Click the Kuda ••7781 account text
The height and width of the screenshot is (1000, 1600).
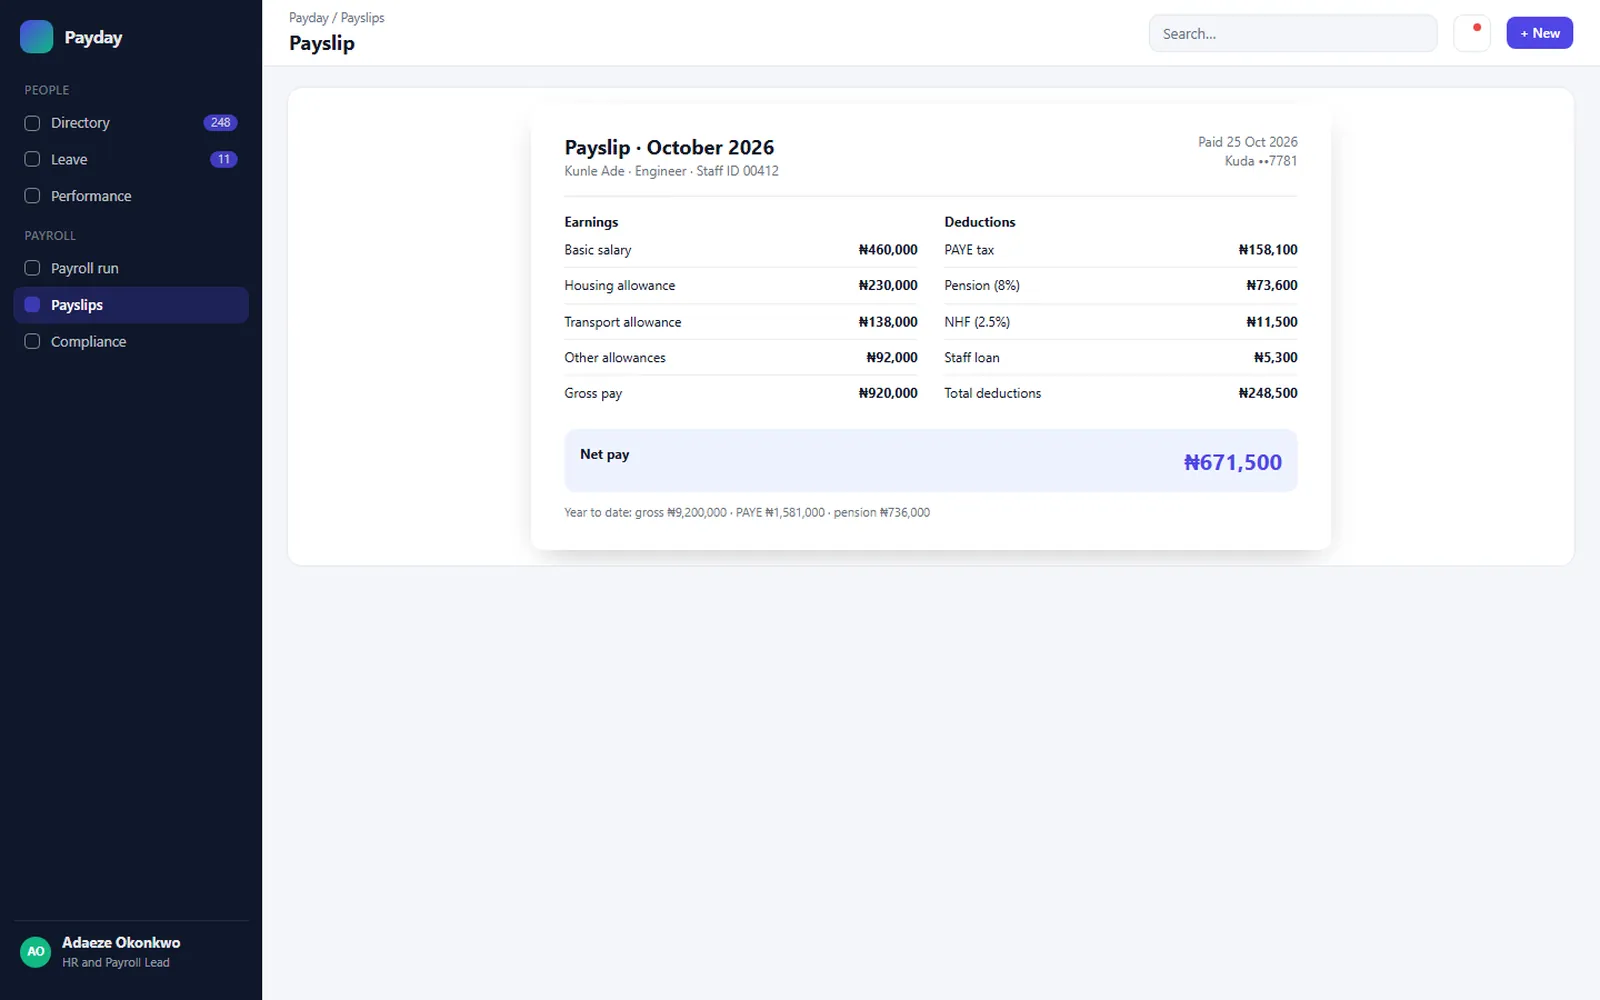coord(1261,161)
